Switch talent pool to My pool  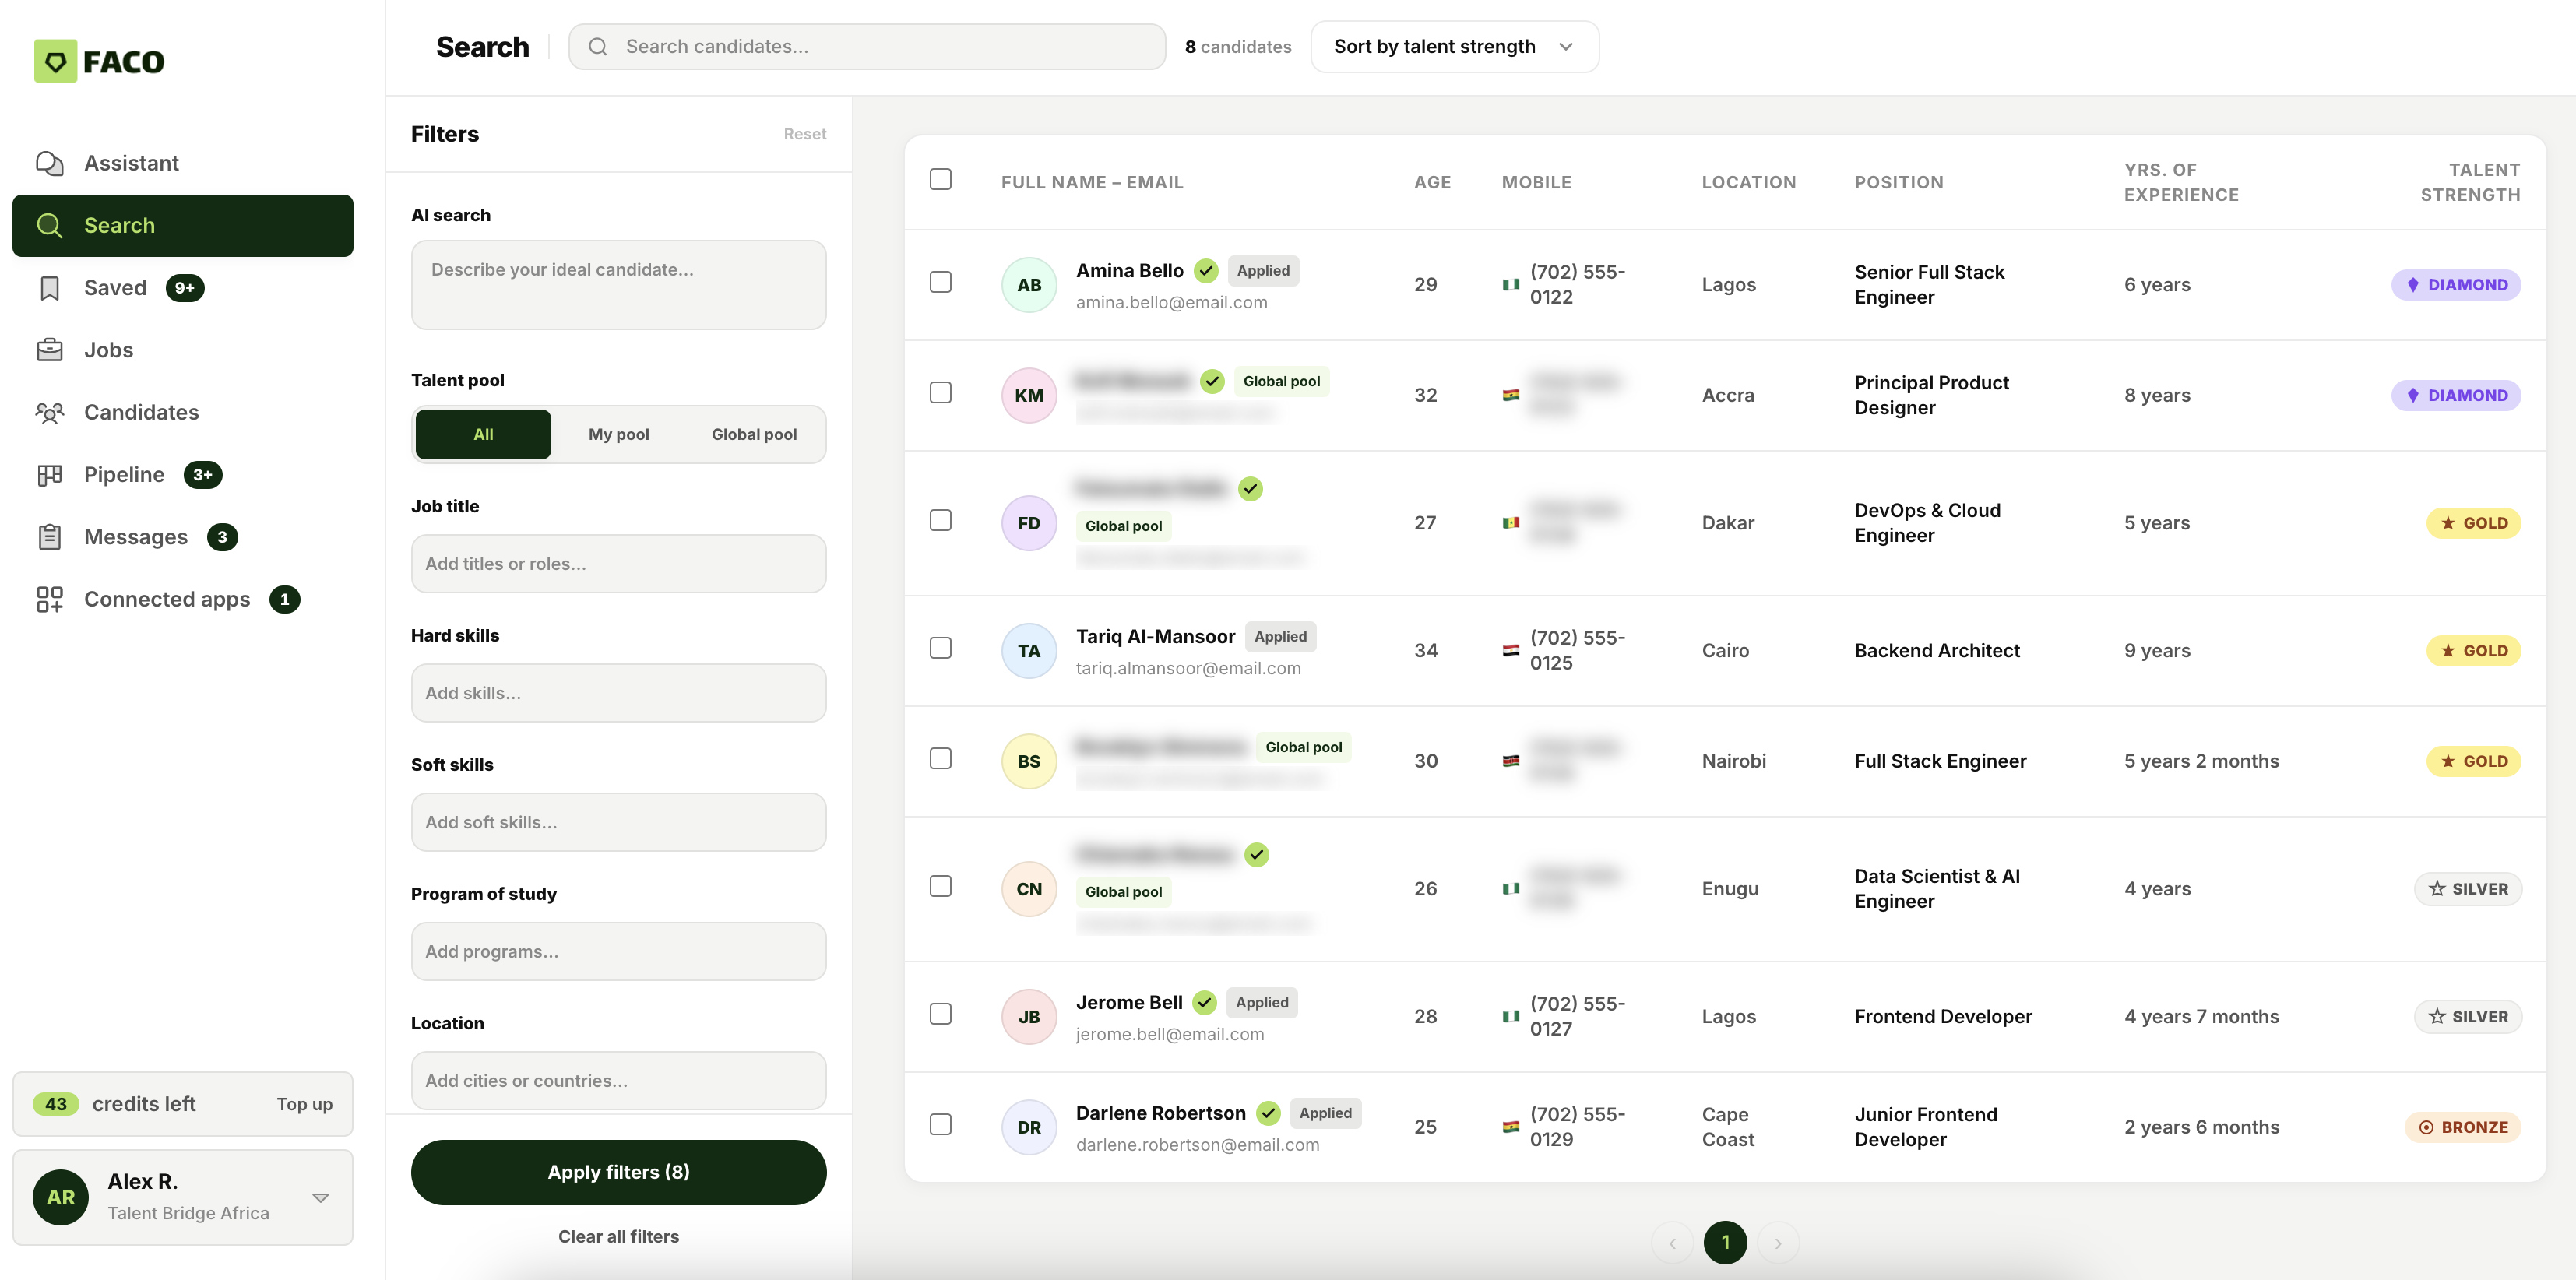click(618, 435)
